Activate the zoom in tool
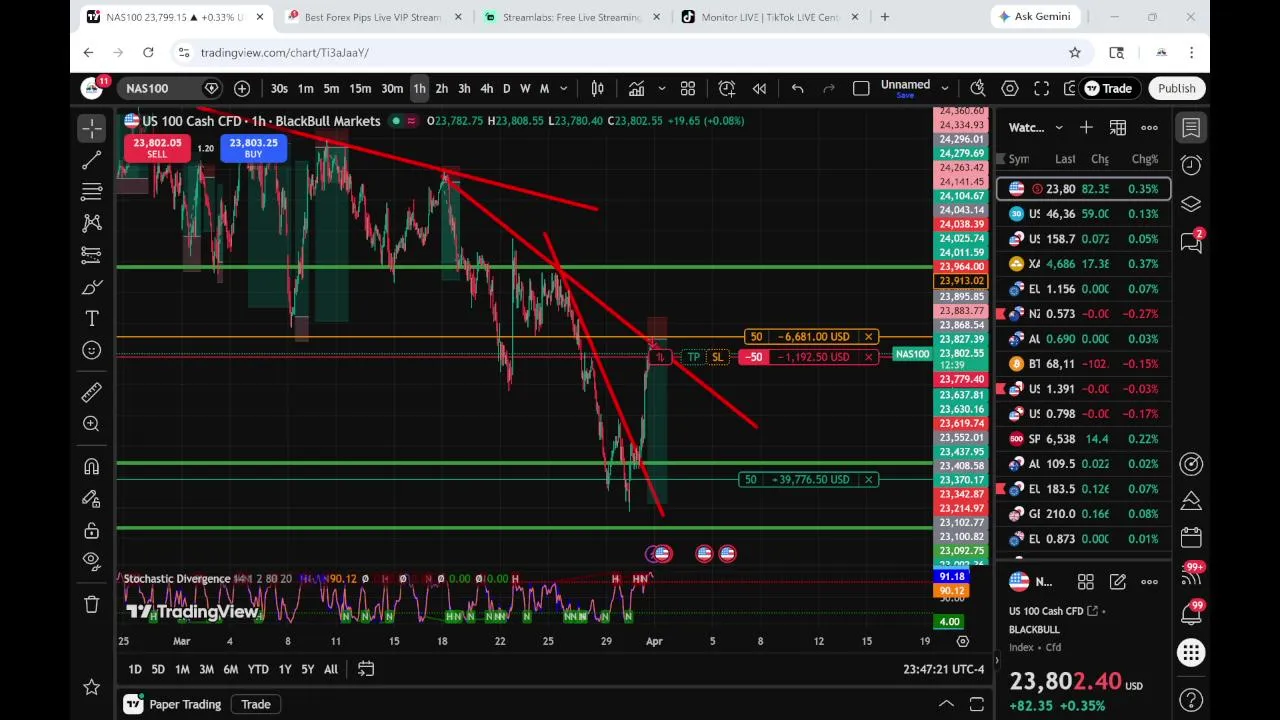This screenshot has height=720, width=1280. (92, 424)
